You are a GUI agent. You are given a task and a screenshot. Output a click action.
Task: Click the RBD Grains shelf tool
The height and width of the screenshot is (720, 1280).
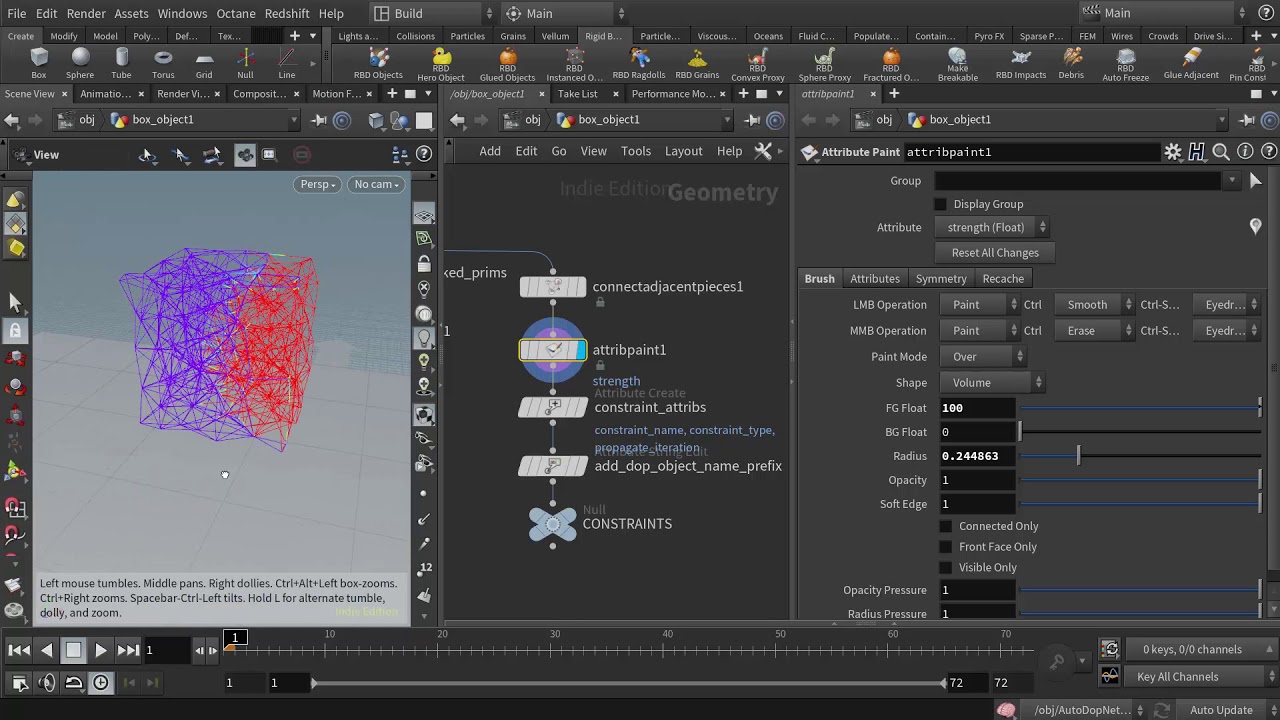tap(697, 63)
